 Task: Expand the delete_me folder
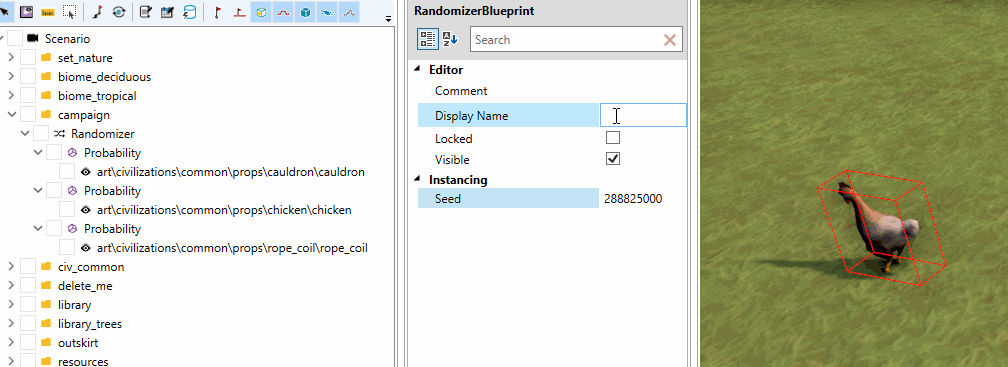10,285
